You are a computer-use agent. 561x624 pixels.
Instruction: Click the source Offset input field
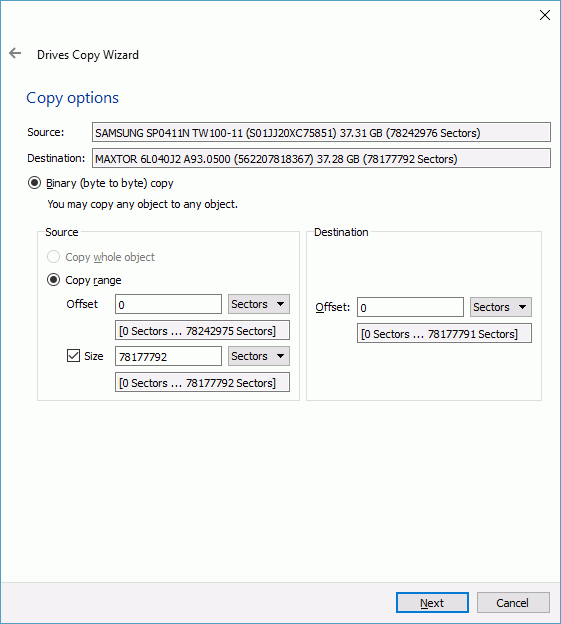tap(168, 304)
